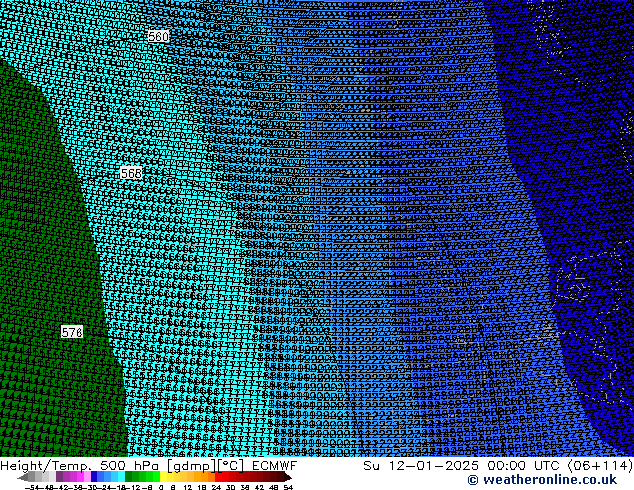Click the grey left arrow of colorbar
This screenshot has height=490, width=634.
point(23,478)
